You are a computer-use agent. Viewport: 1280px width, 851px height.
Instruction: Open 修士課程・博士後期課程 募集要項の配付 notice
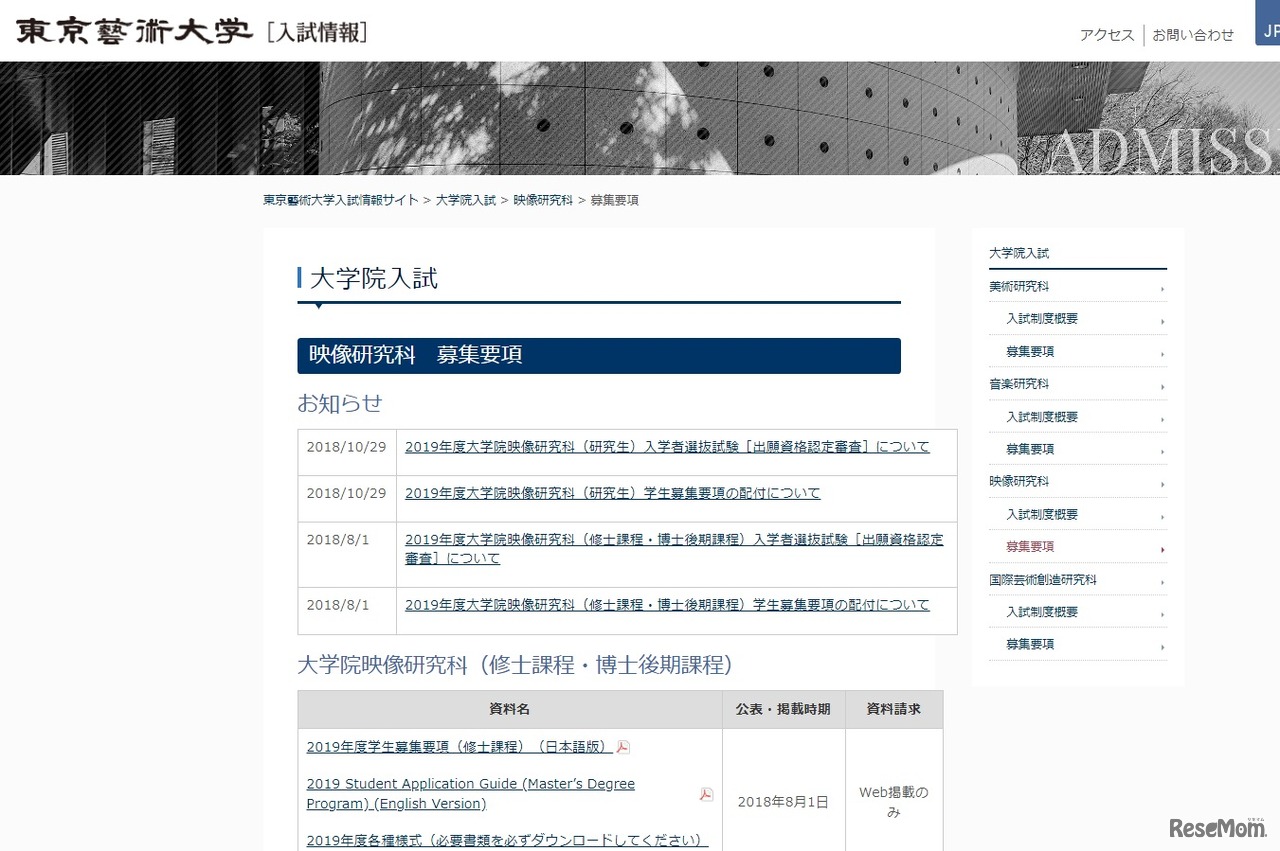(667, 605)
